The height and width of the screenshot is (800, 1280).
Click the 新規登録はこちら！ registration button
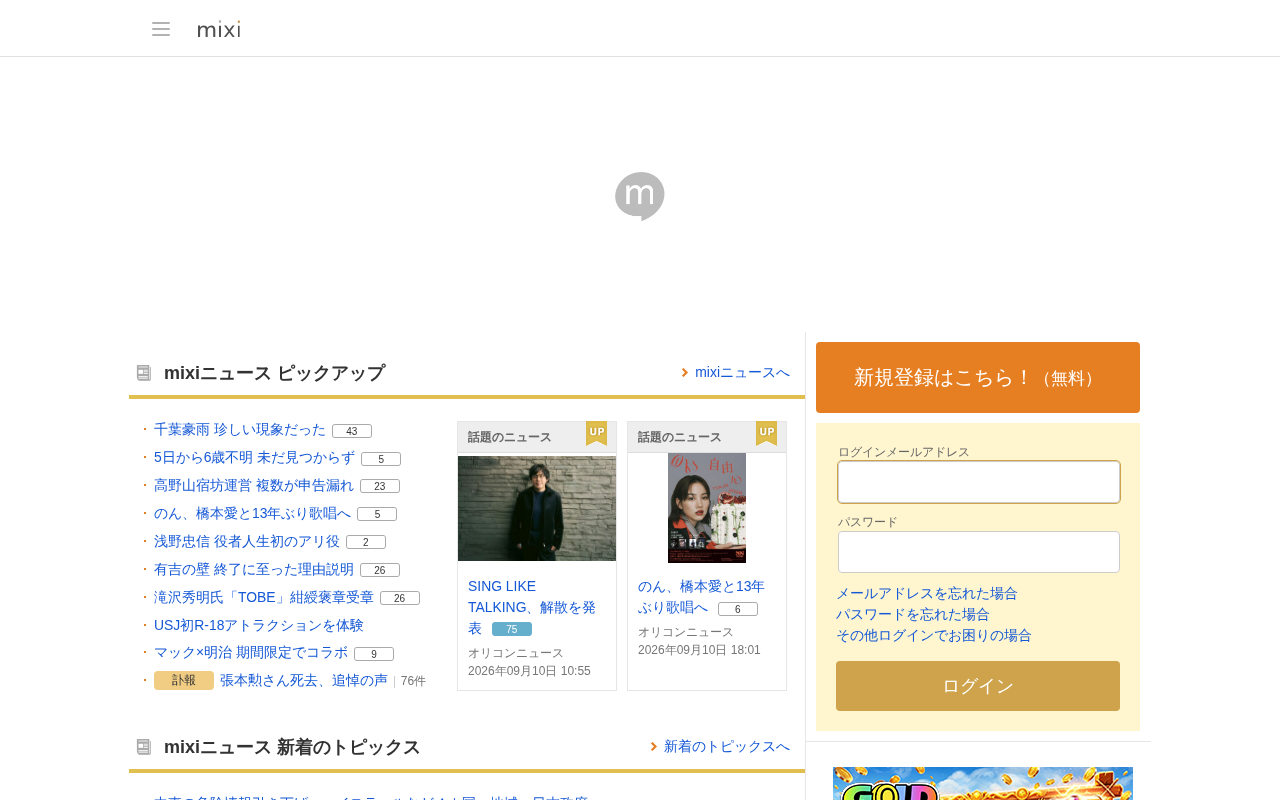coord(978,377)
